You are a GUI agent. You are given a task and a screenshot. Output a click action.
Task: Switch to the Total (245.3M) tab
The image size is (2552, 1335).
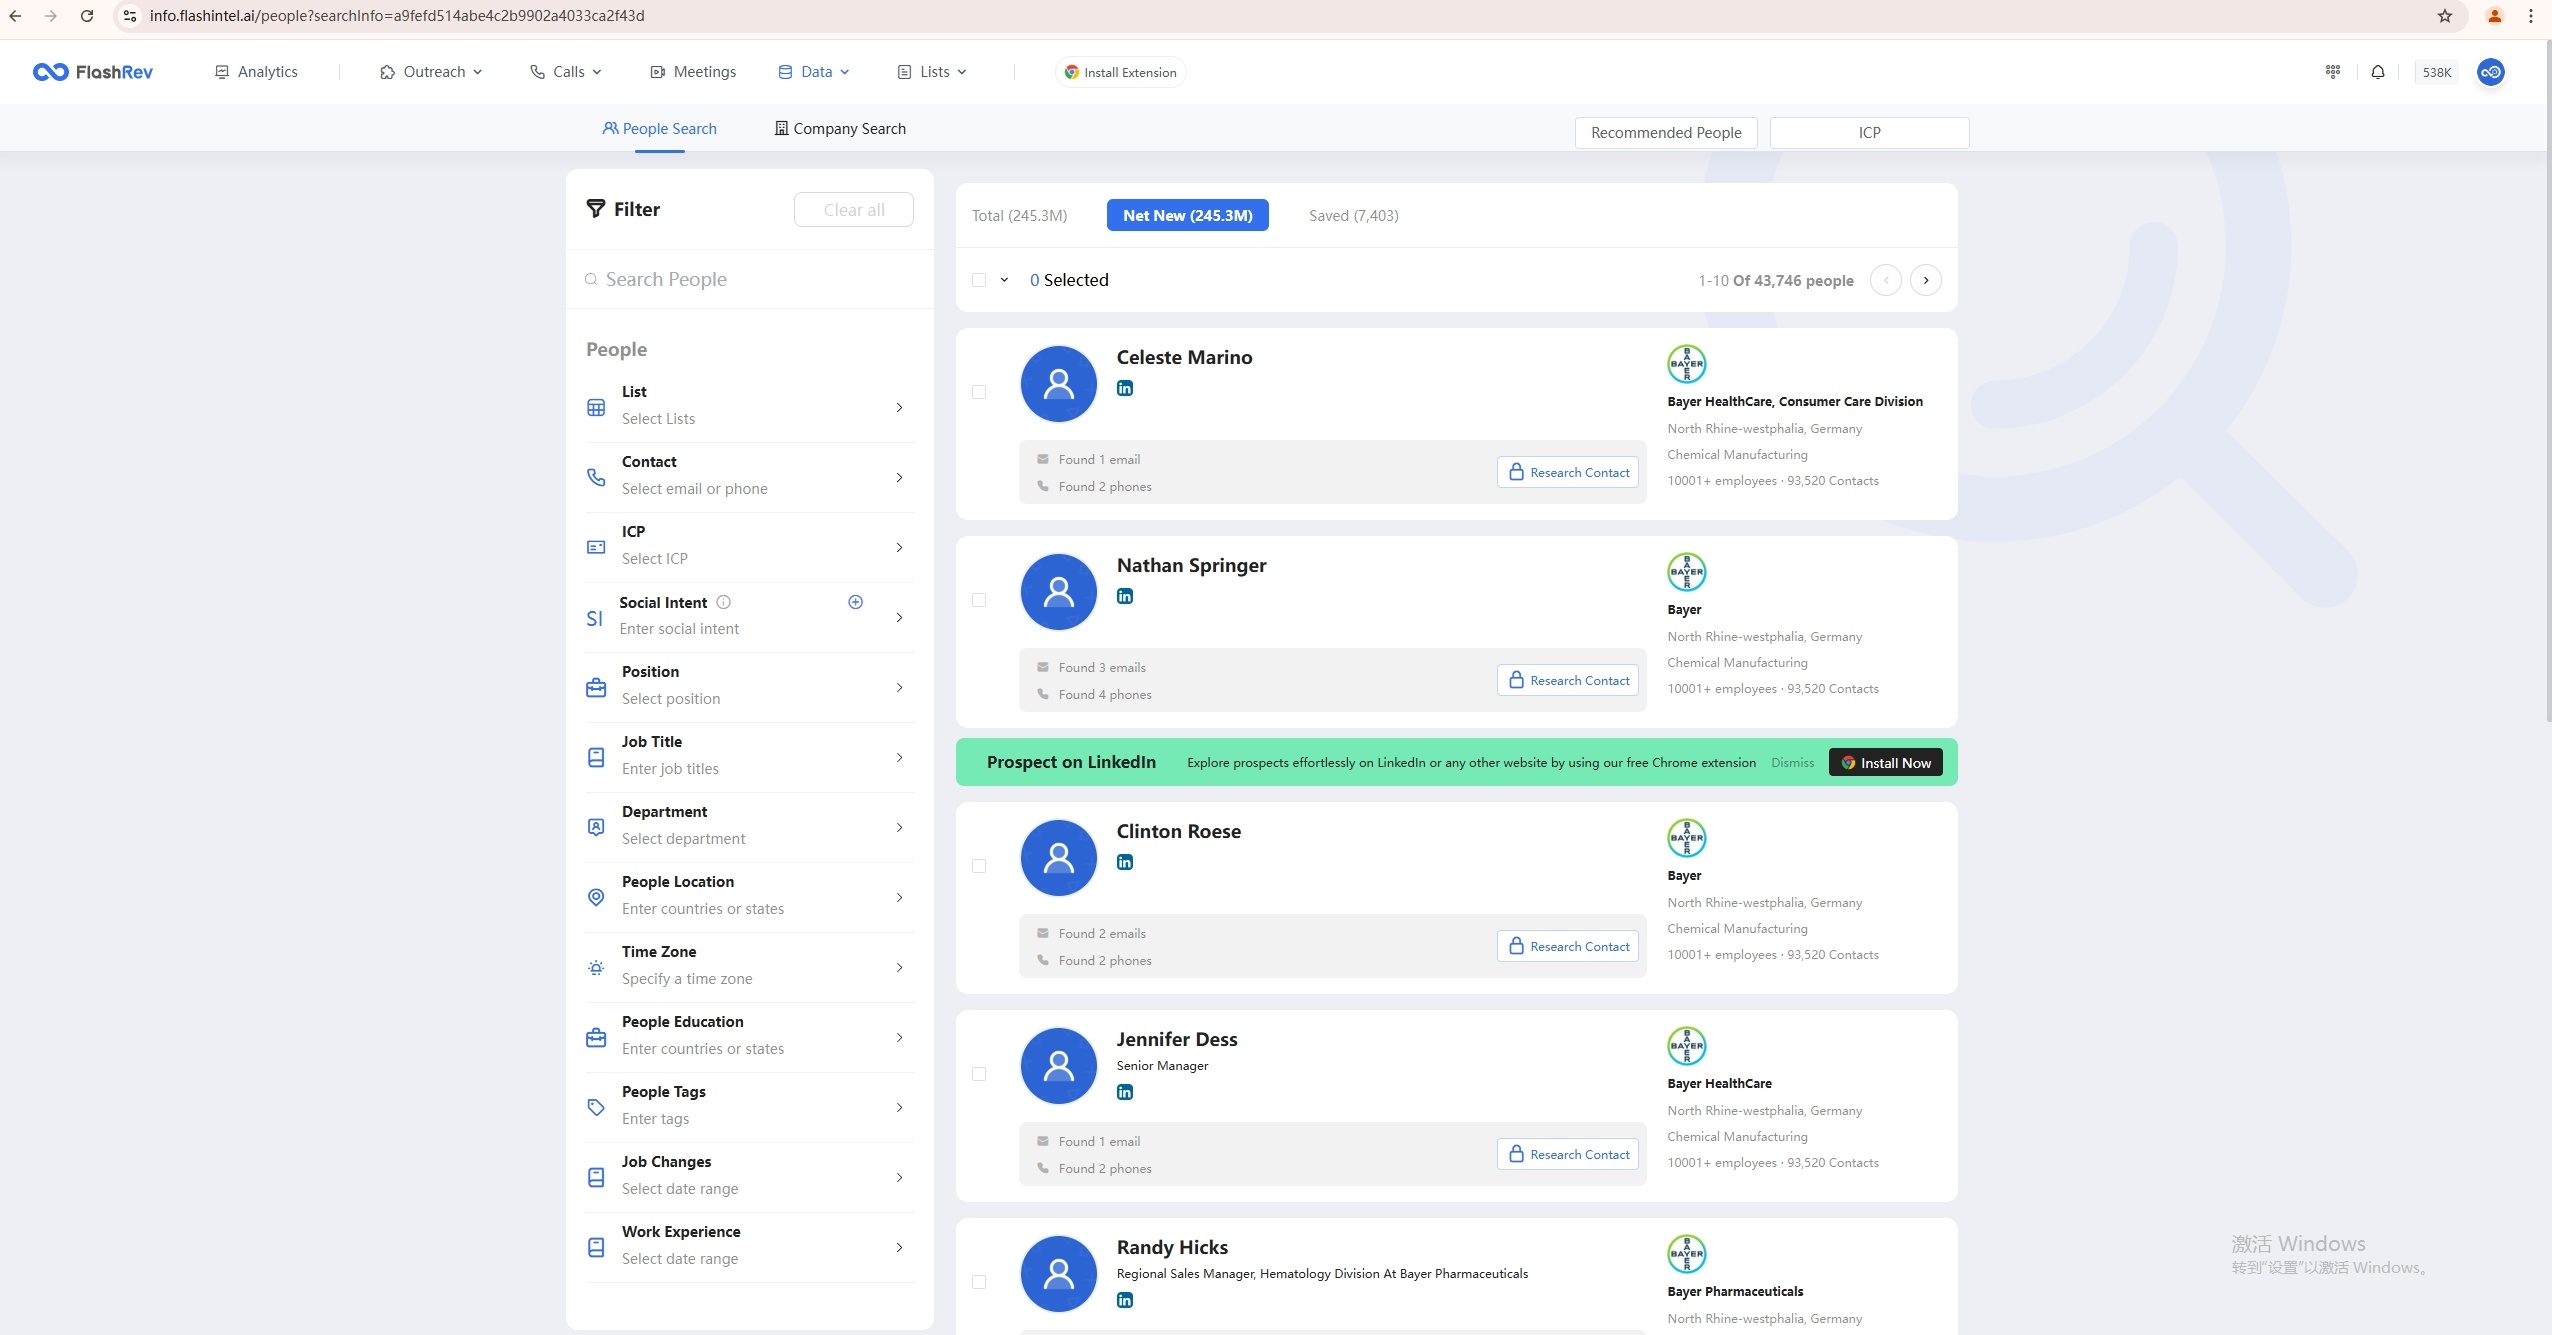1019,216
